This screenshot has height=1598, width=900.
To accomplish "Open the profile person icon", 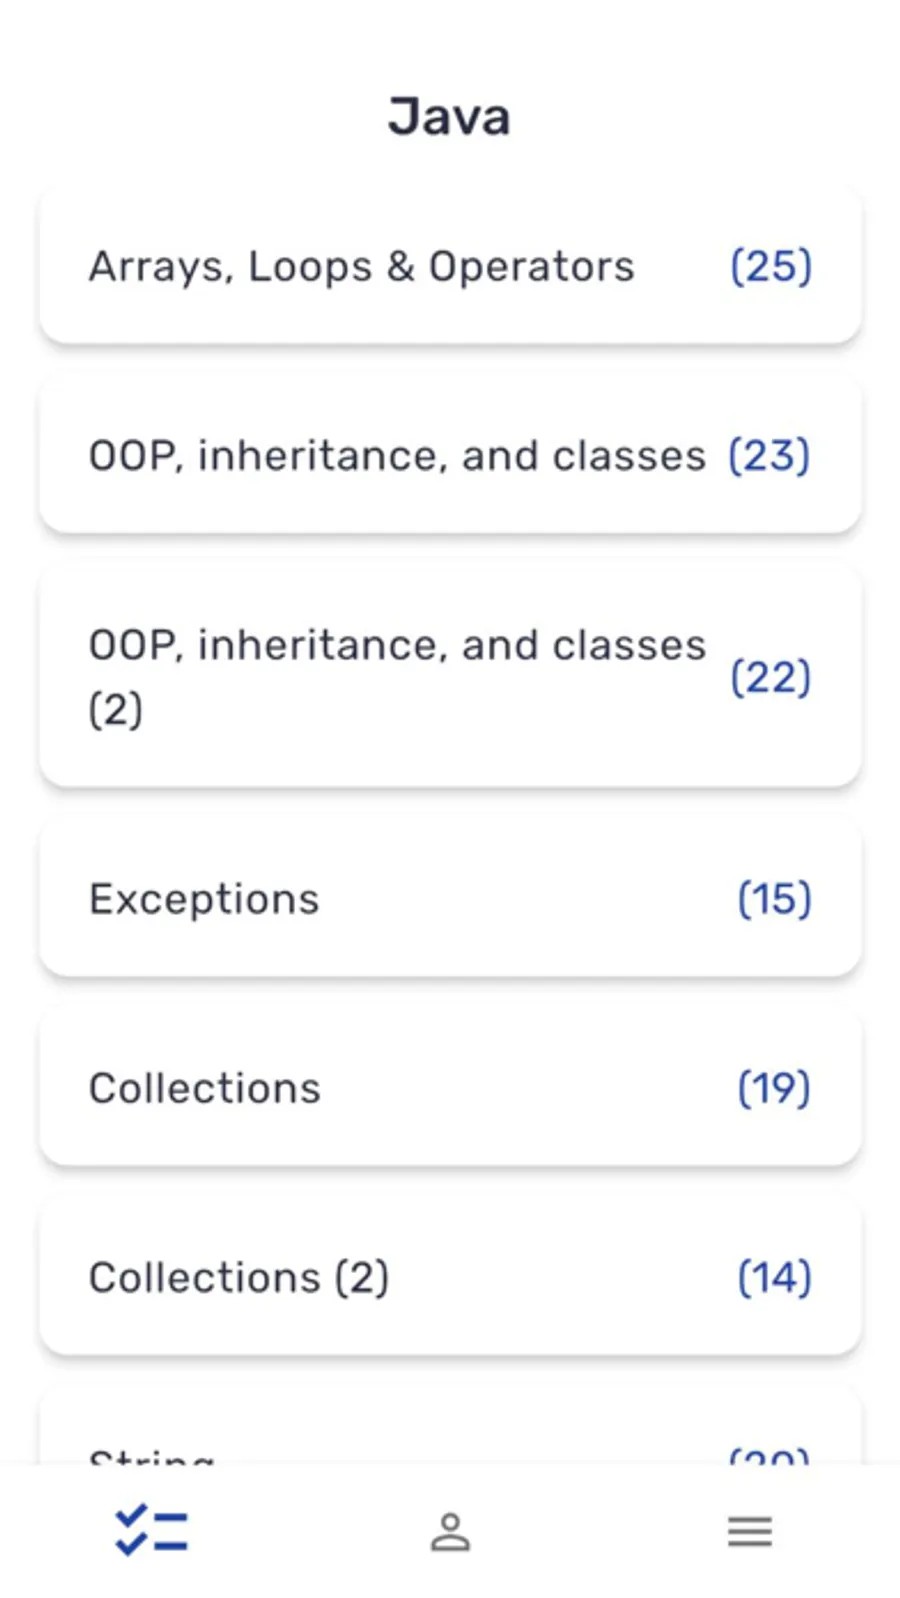I will coord(450,1531).
